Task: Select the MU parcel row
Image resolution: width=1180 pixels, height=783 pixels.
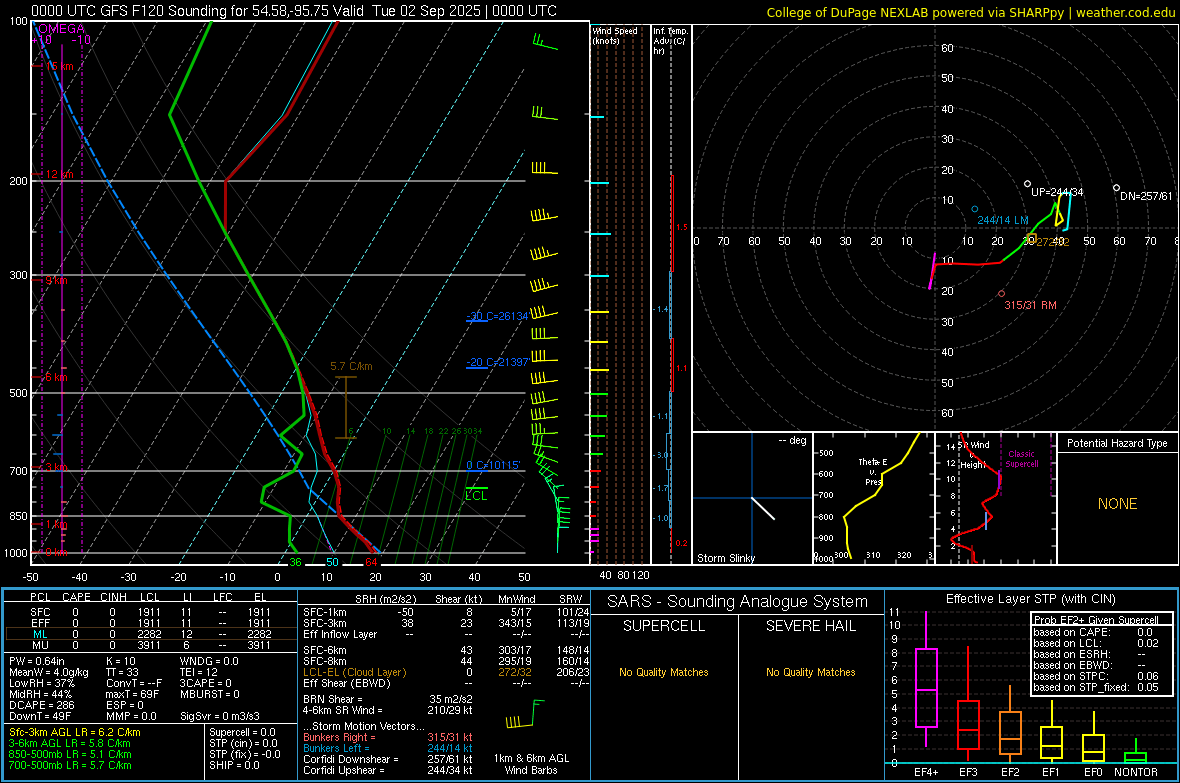Action: pos(151,645)
